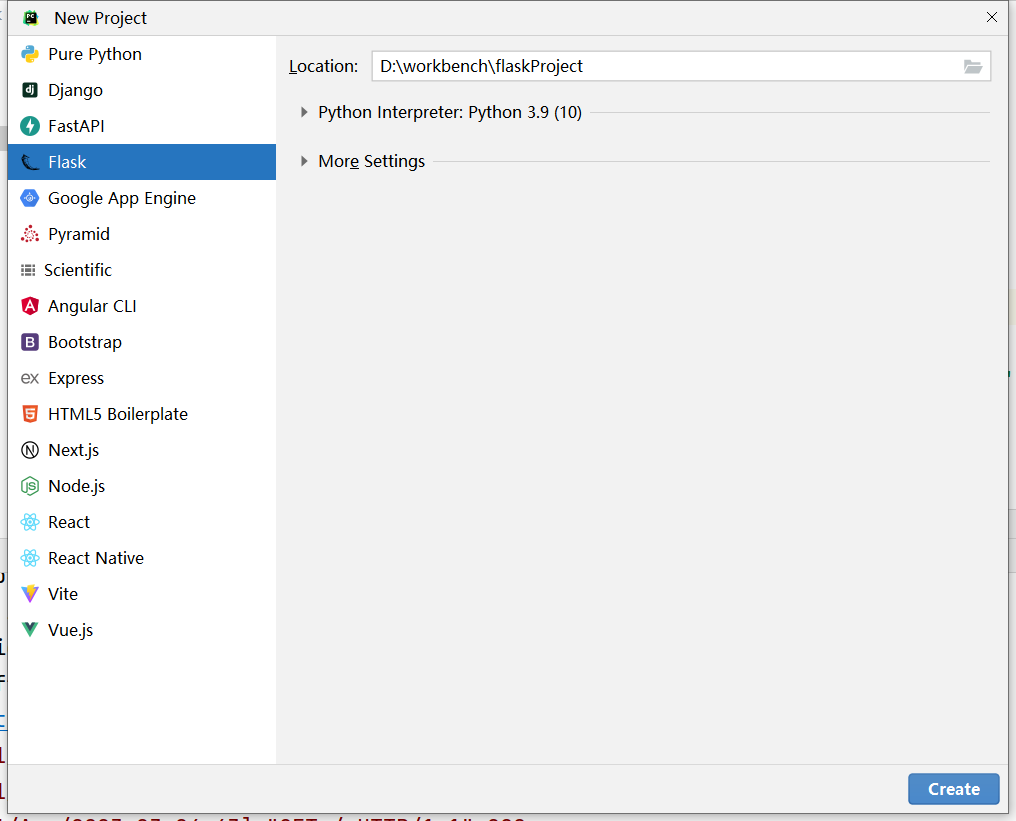Click the Scientific grid icon

pyautogui.click(x=28, y=270)
